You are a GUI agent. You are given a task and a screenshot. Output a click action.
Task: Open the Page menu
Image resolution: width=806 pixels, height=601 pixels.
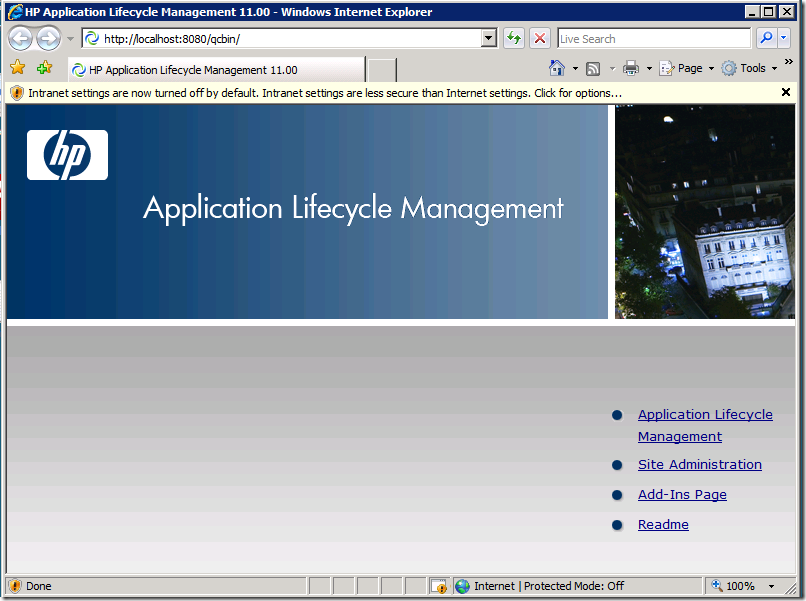(687, 68)
